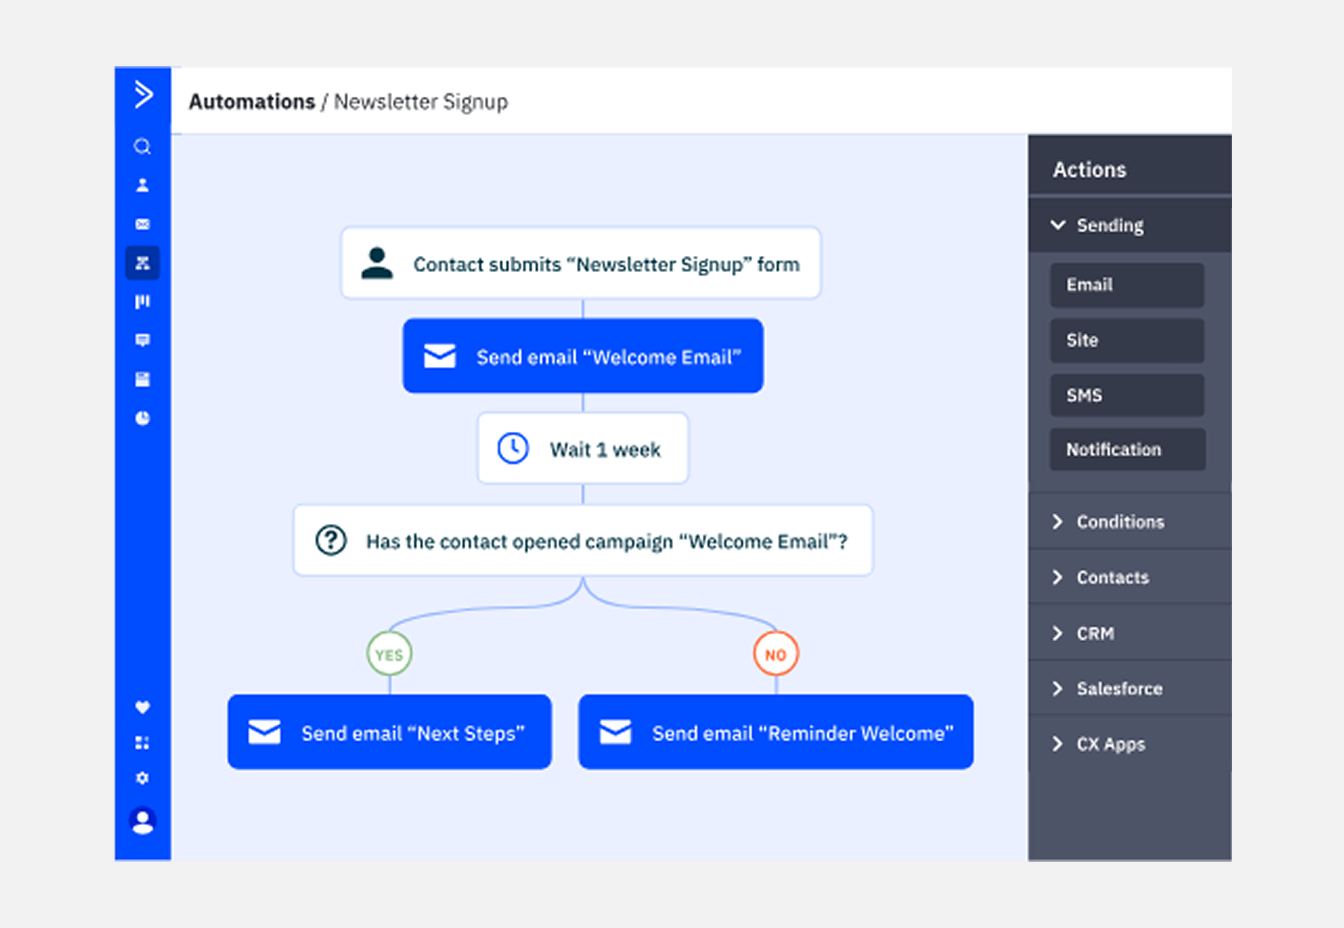Open Contacts from the sidebar person icon
Screen dimensions: 1344x928
coord(143,185)
